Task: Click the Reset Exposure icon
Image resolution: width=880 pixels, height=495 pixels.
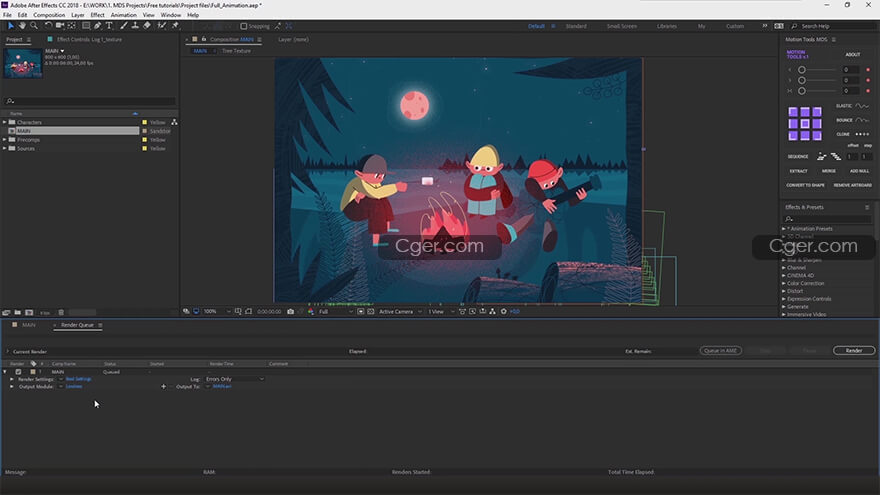Action: point(503,311)
